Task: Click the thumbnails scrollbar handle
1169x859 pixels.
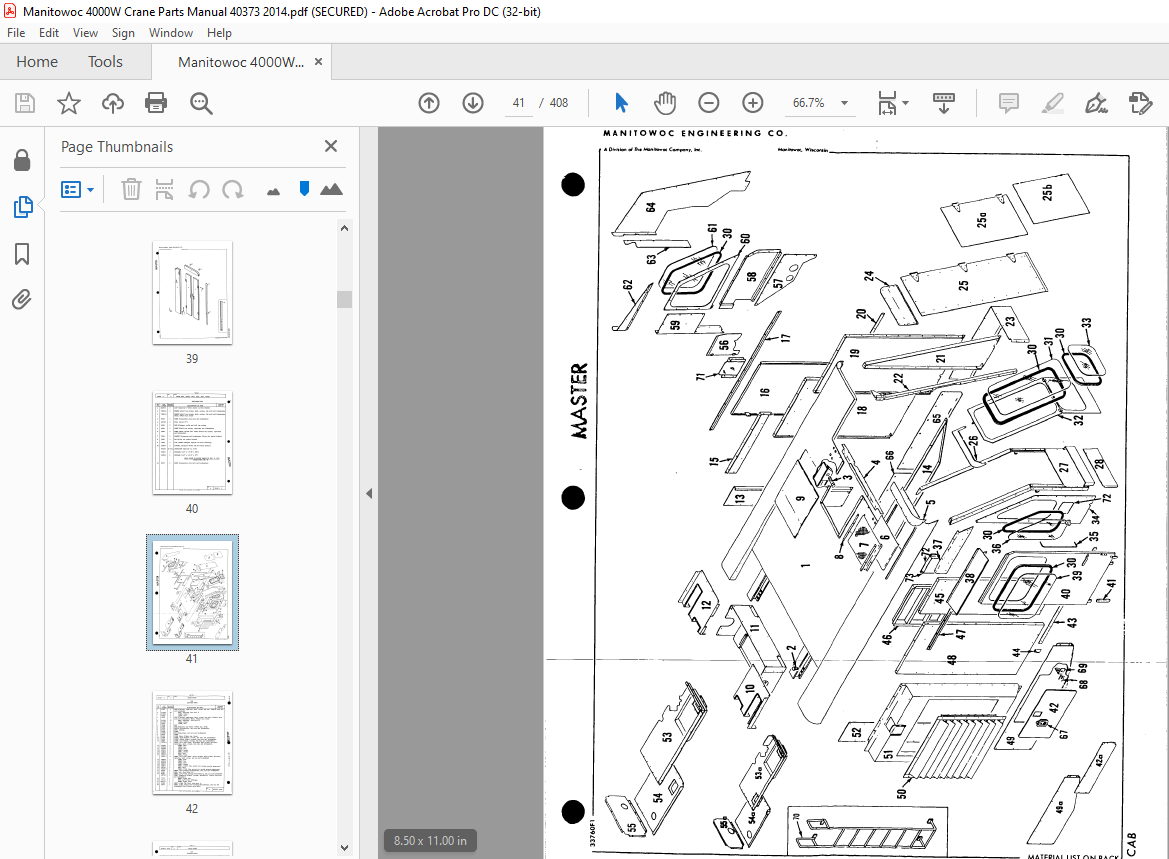Action: tap(344, 299)
